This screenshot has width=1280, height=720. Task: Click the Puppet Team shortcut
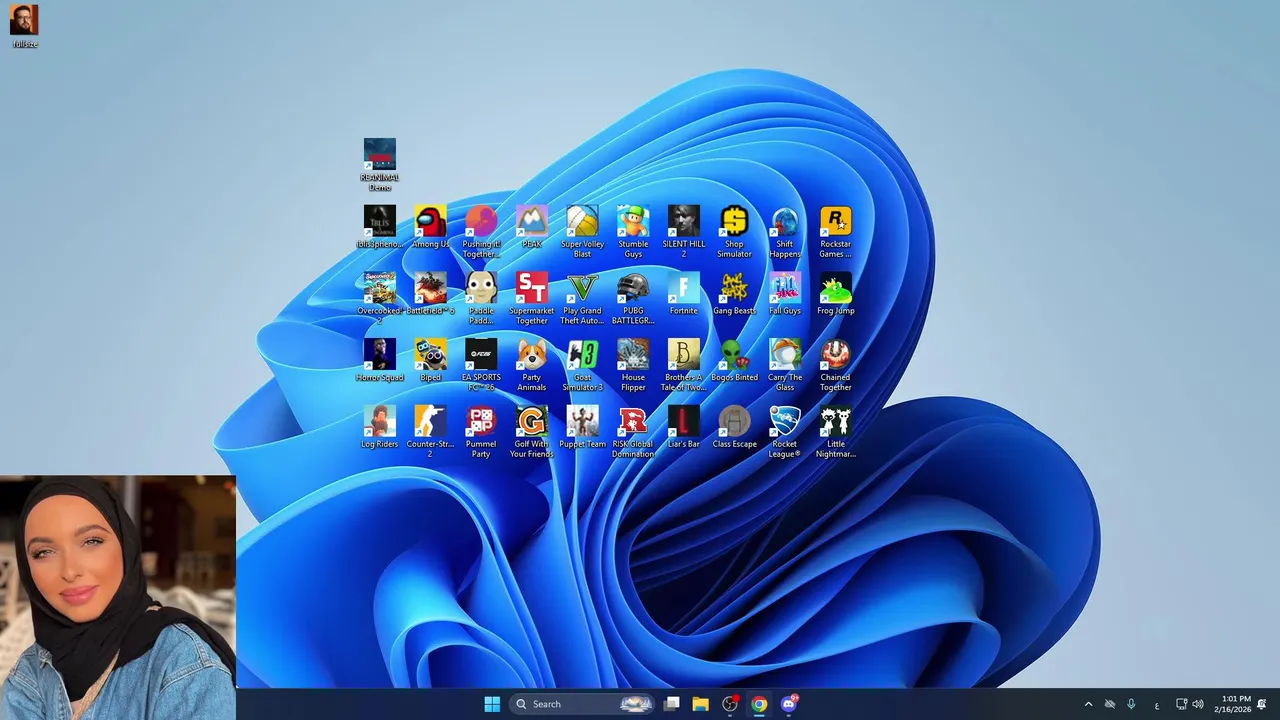(x=582, y=427)
